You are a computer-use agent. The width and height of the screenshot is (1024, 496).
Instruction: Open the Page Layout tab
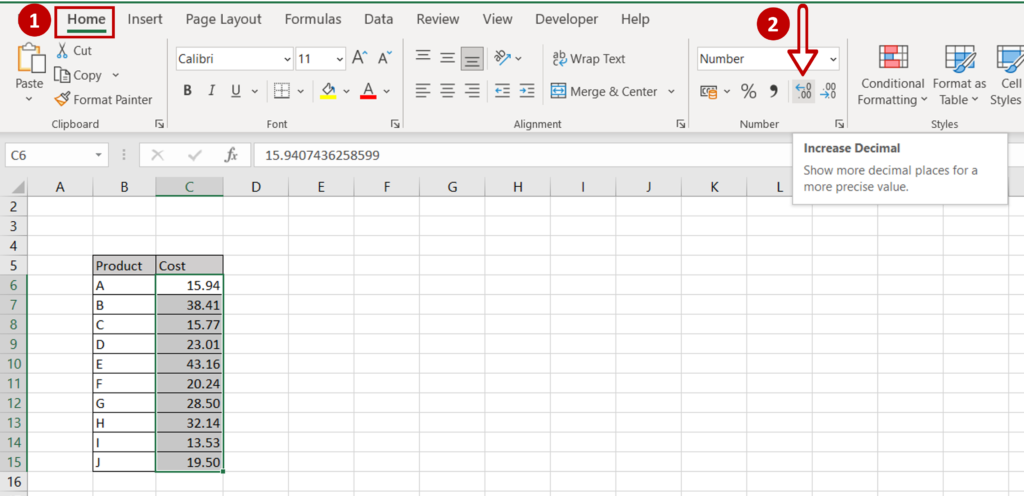pos(223,20)
